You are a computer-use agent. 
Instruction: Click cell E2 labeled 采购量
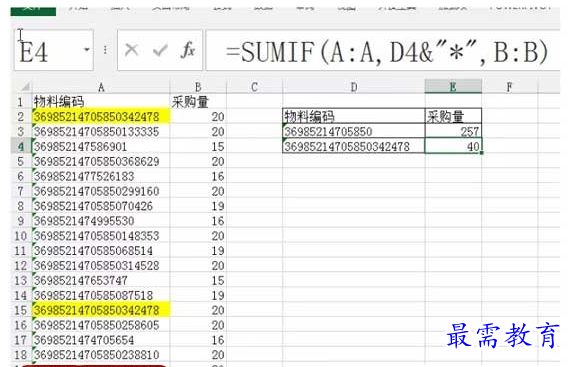[x=453, y=117]
